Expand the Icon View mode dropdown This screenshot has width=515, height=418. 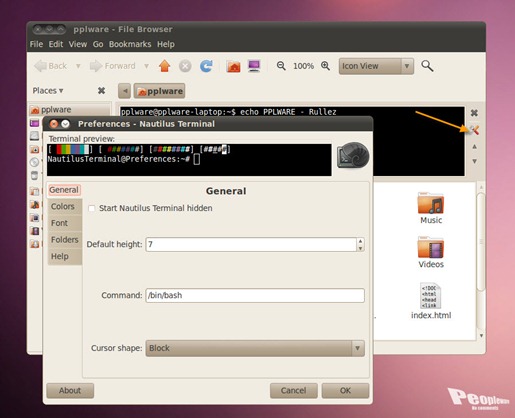pyautogui.click(x=376, y=66)
